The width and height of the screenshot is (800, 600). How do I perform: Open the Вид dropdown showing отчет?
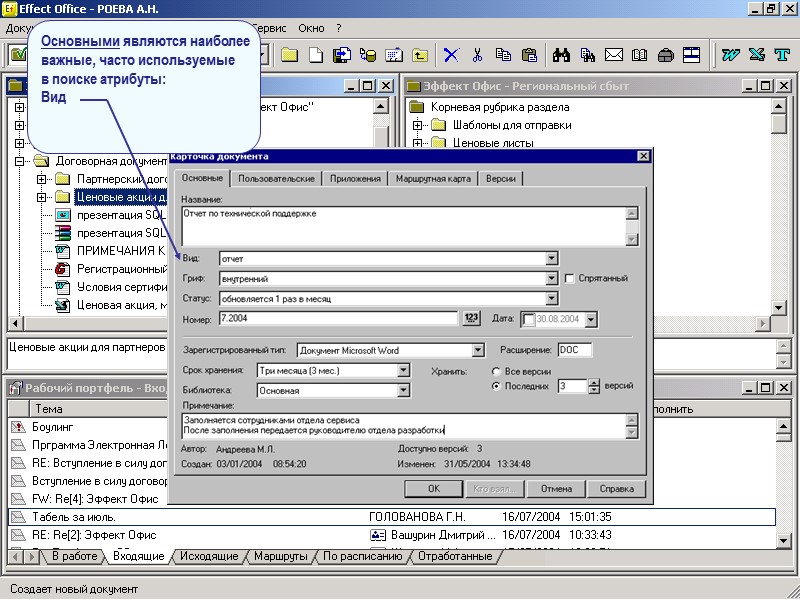click(552, 259)
